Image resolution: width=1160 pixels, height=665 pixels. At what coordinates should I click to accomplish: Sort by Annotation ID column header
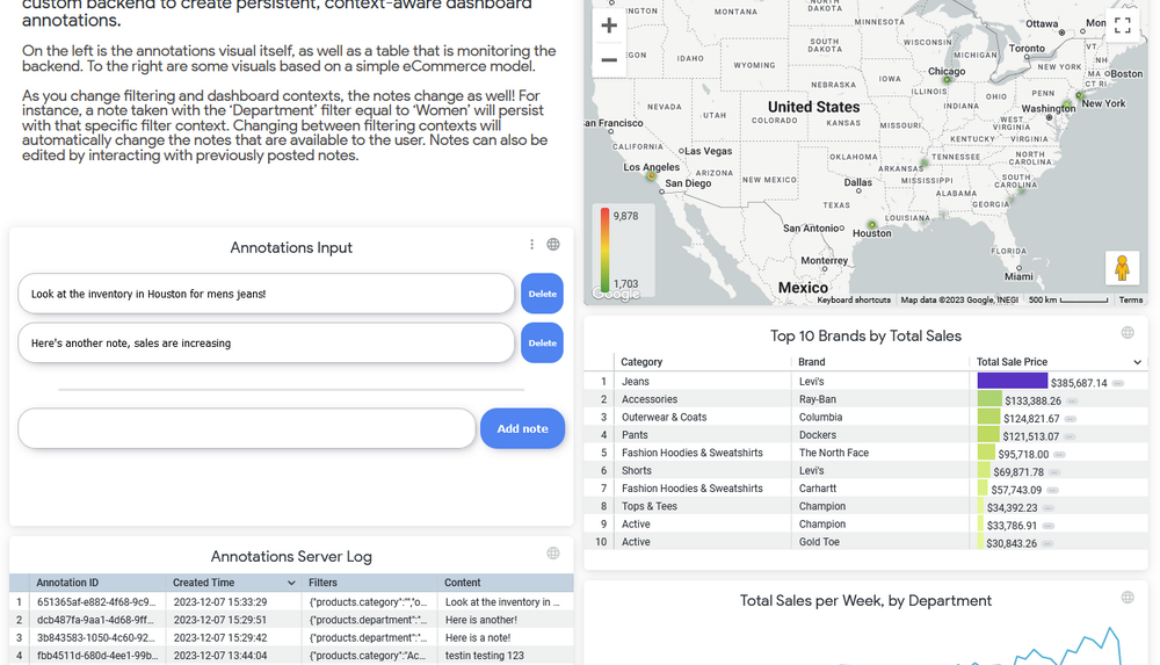[x=67, y=583]
